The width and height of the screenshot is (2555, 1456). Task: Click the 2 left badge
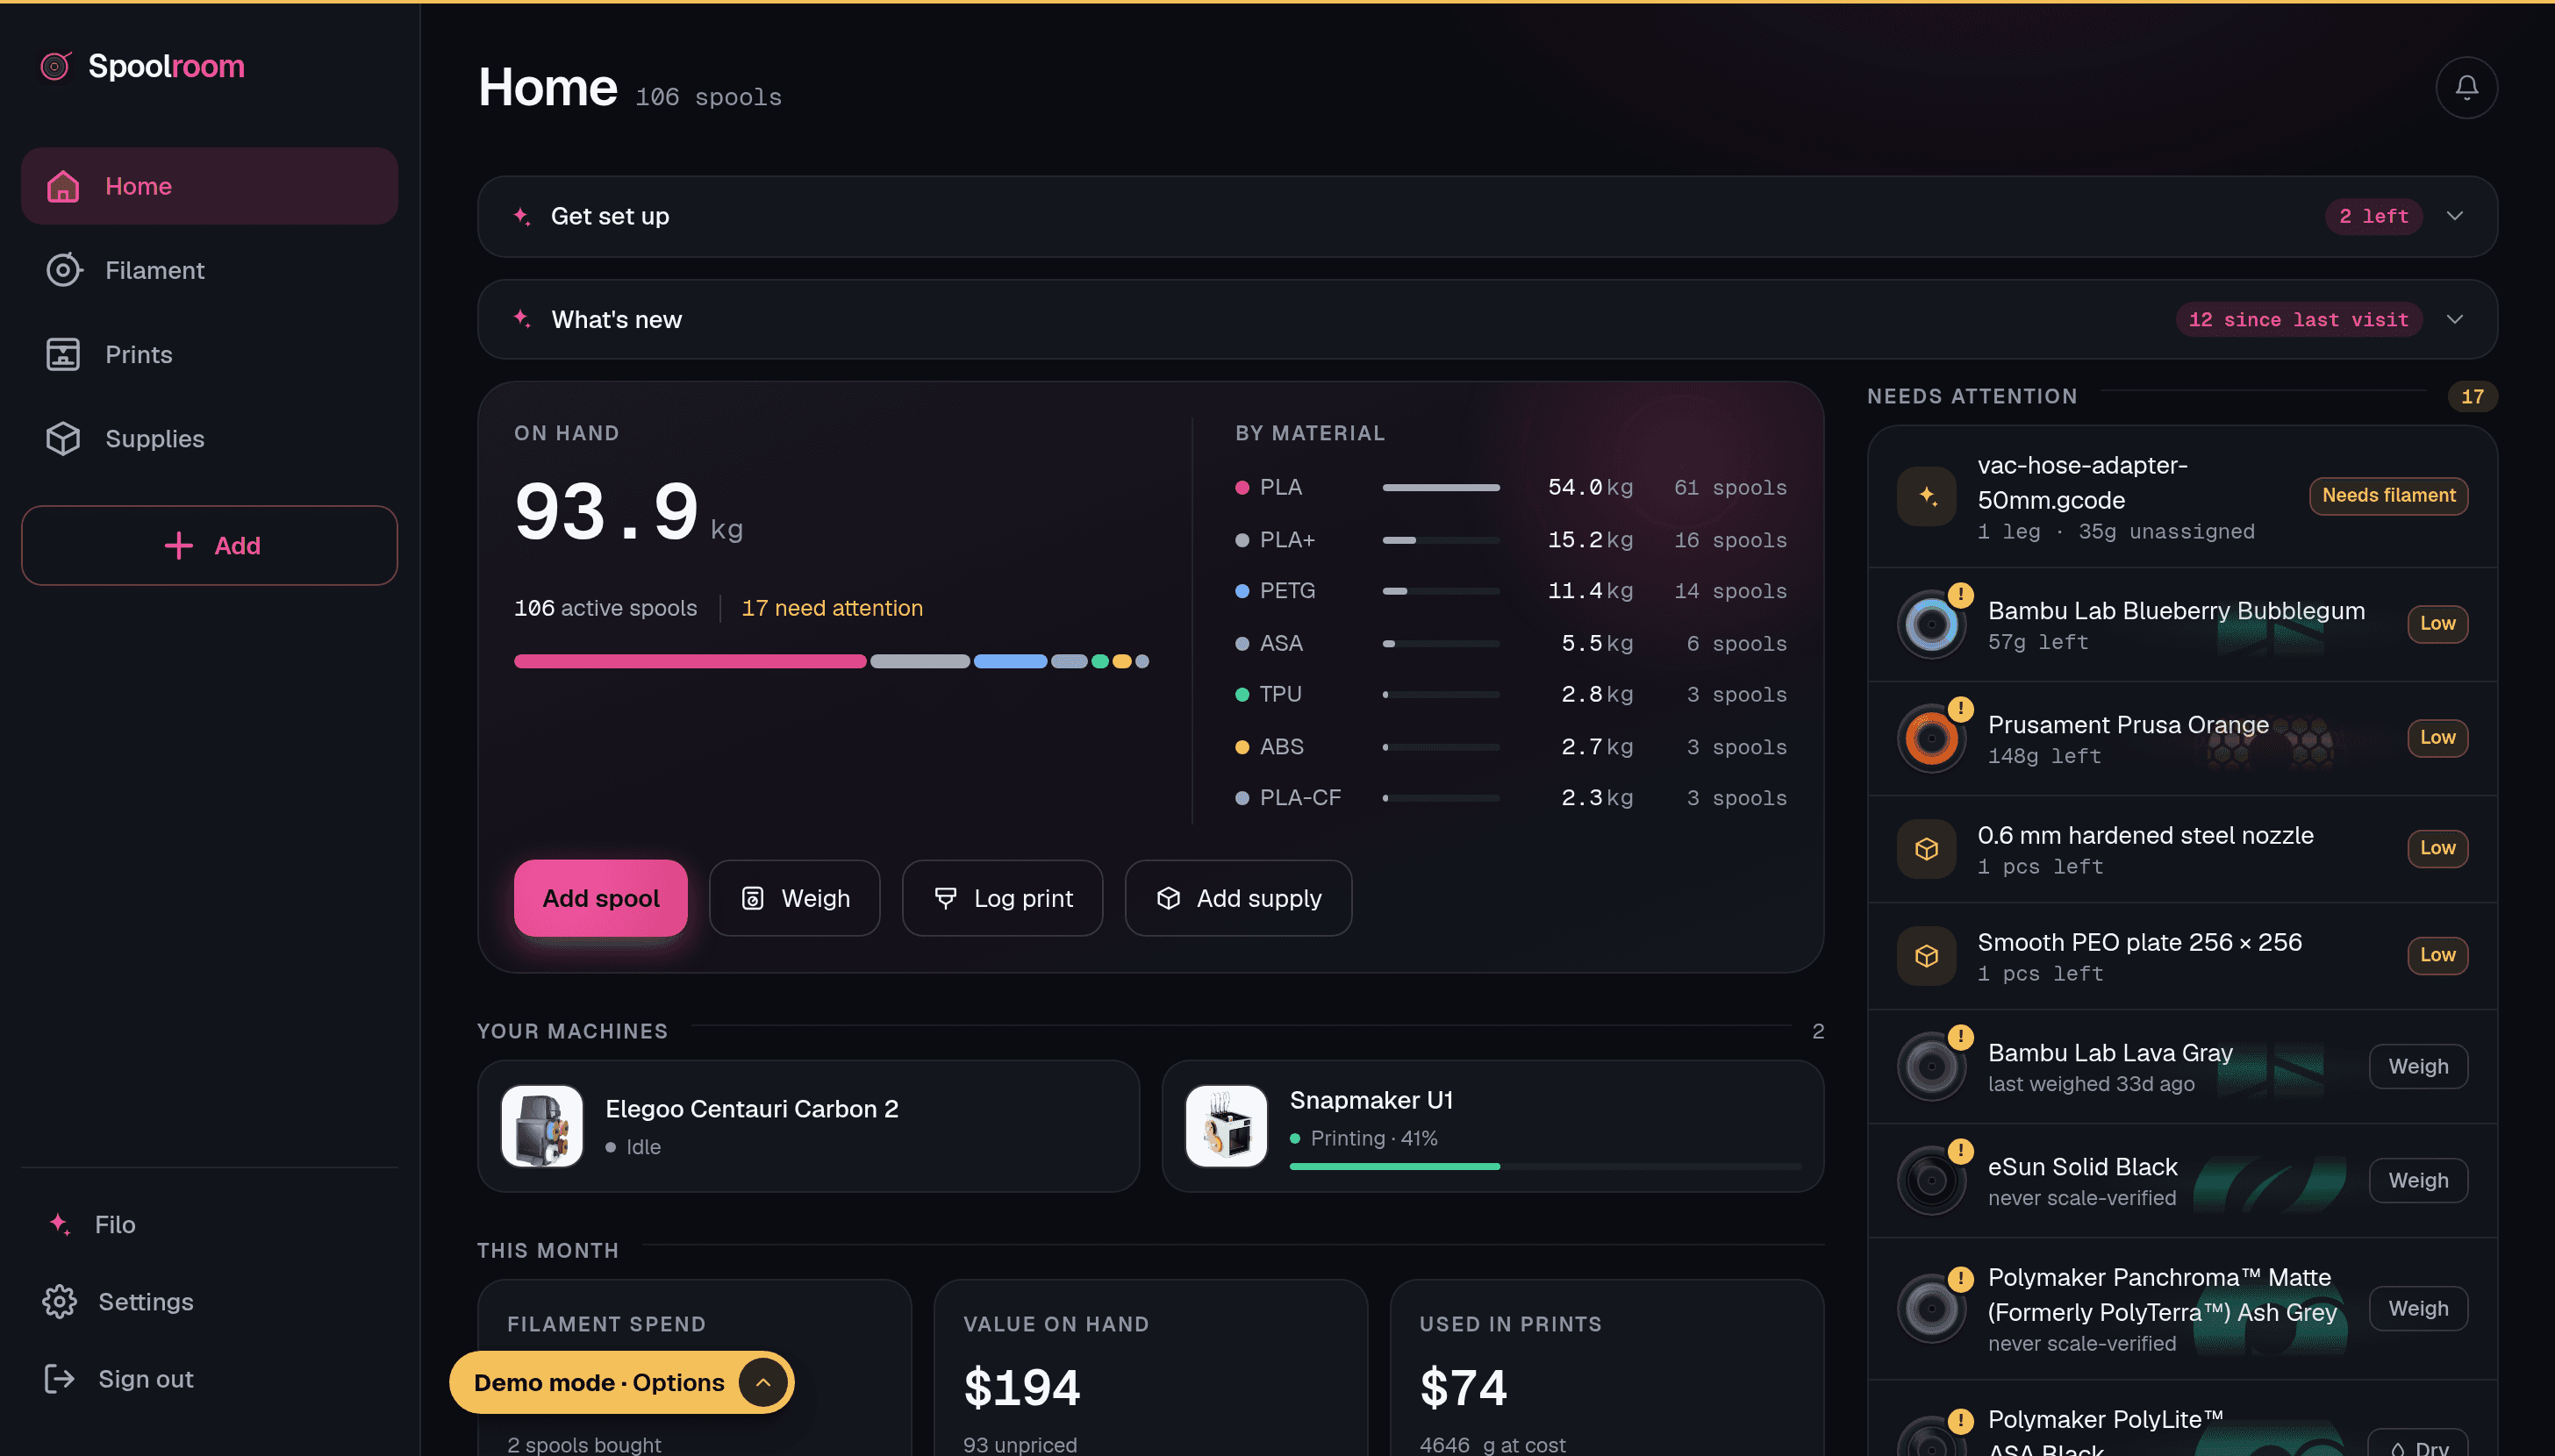click(x=2373, y=216)
